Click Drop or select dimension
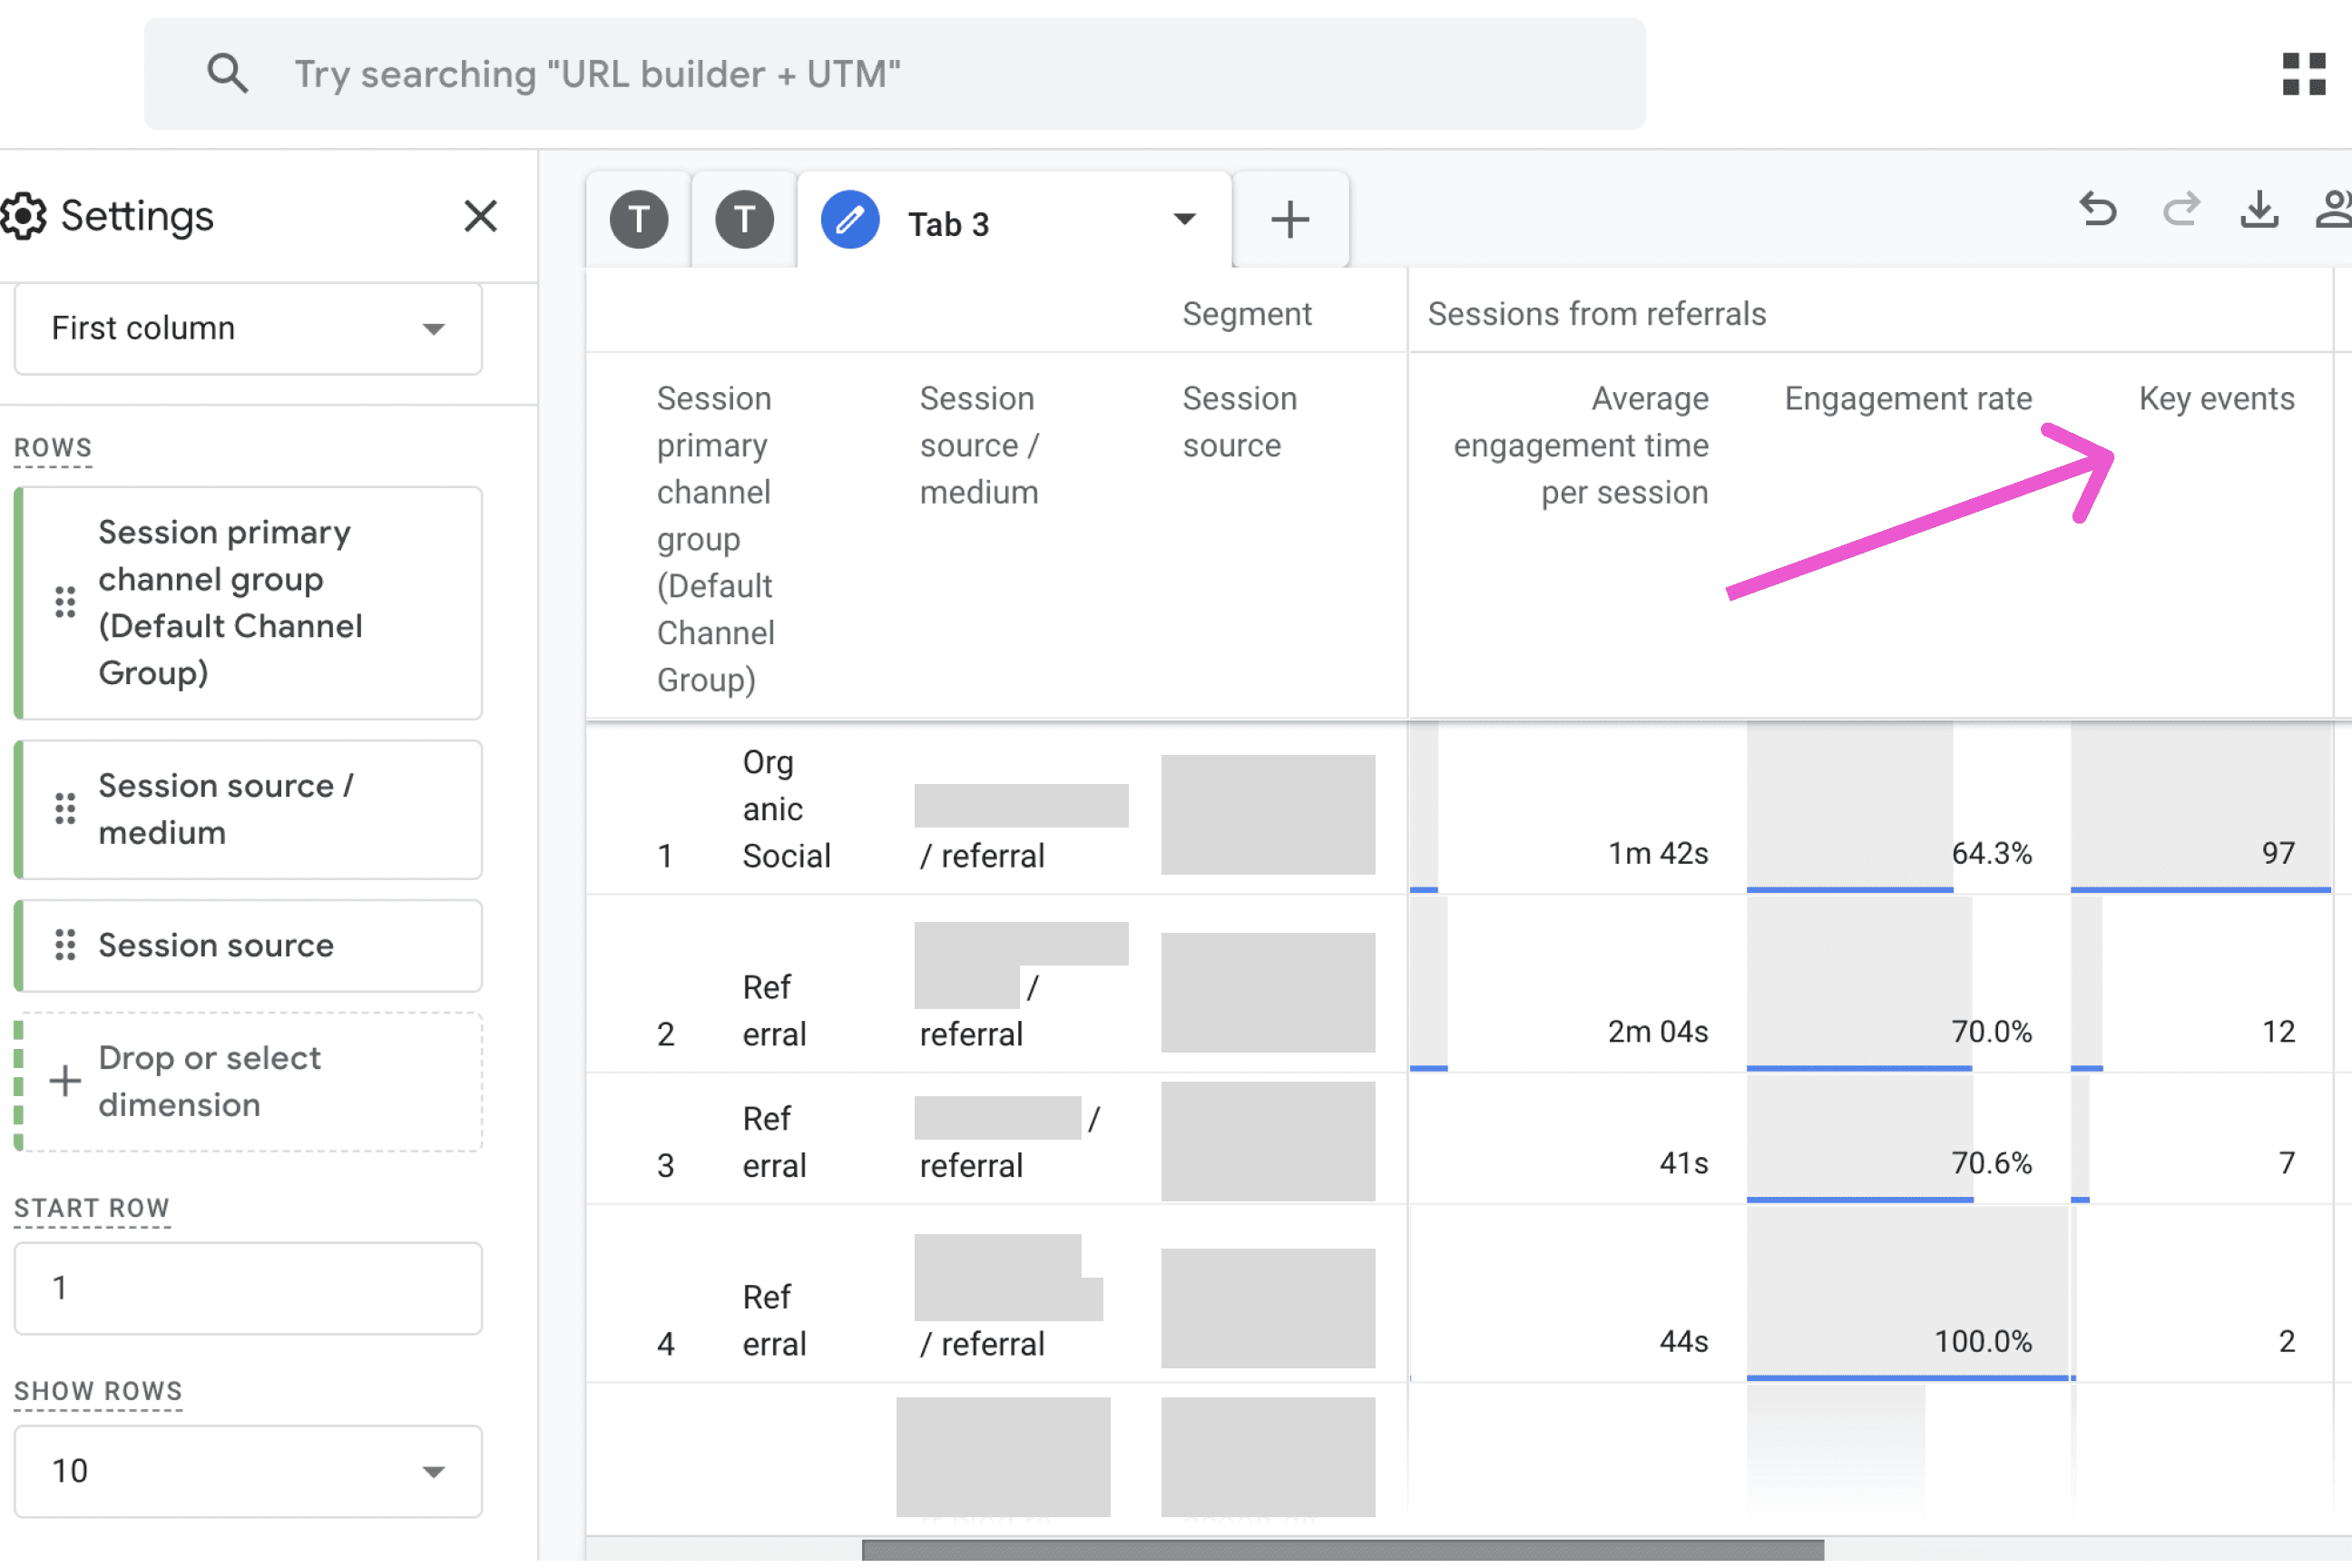2352x1568 pixels. (x=210, y=1080)
